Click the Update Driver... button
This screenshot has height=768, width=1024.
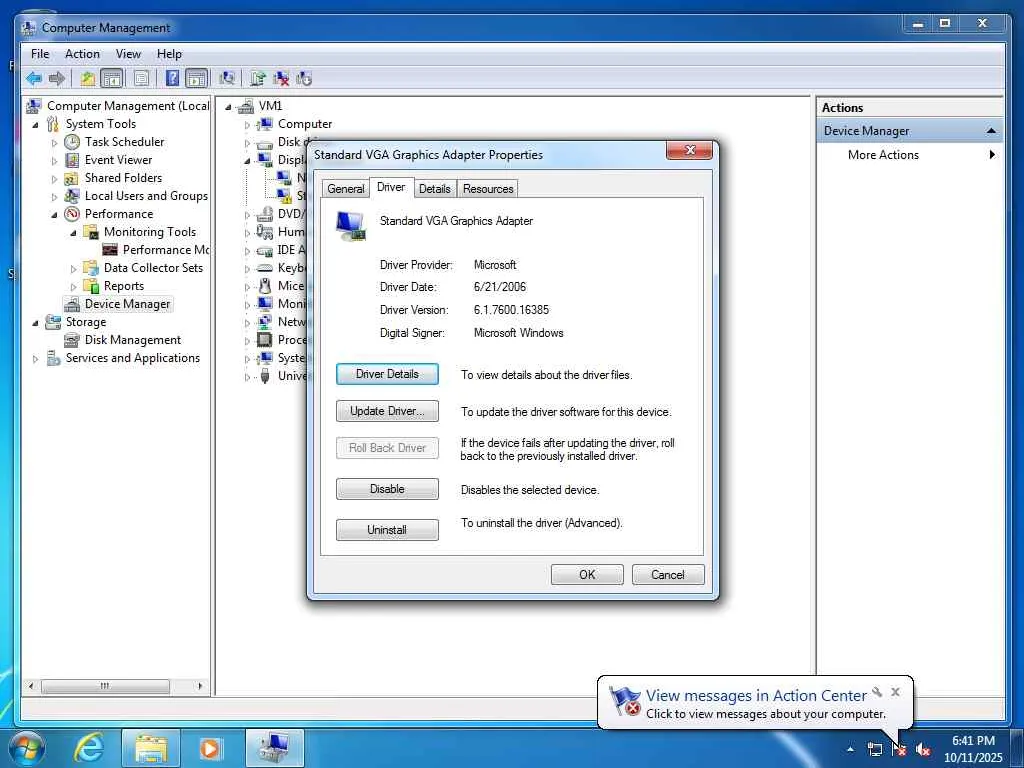pyautogui.click(x=387, y=411)
